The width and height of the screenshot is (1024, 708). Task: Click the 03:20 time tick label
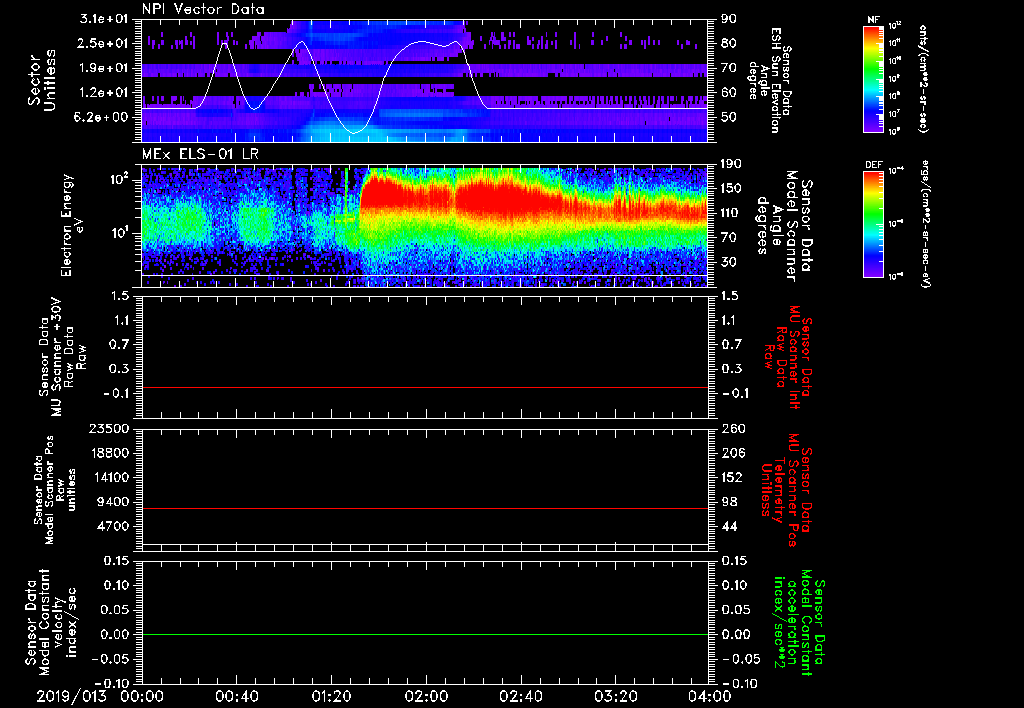(x=615, y=696)
